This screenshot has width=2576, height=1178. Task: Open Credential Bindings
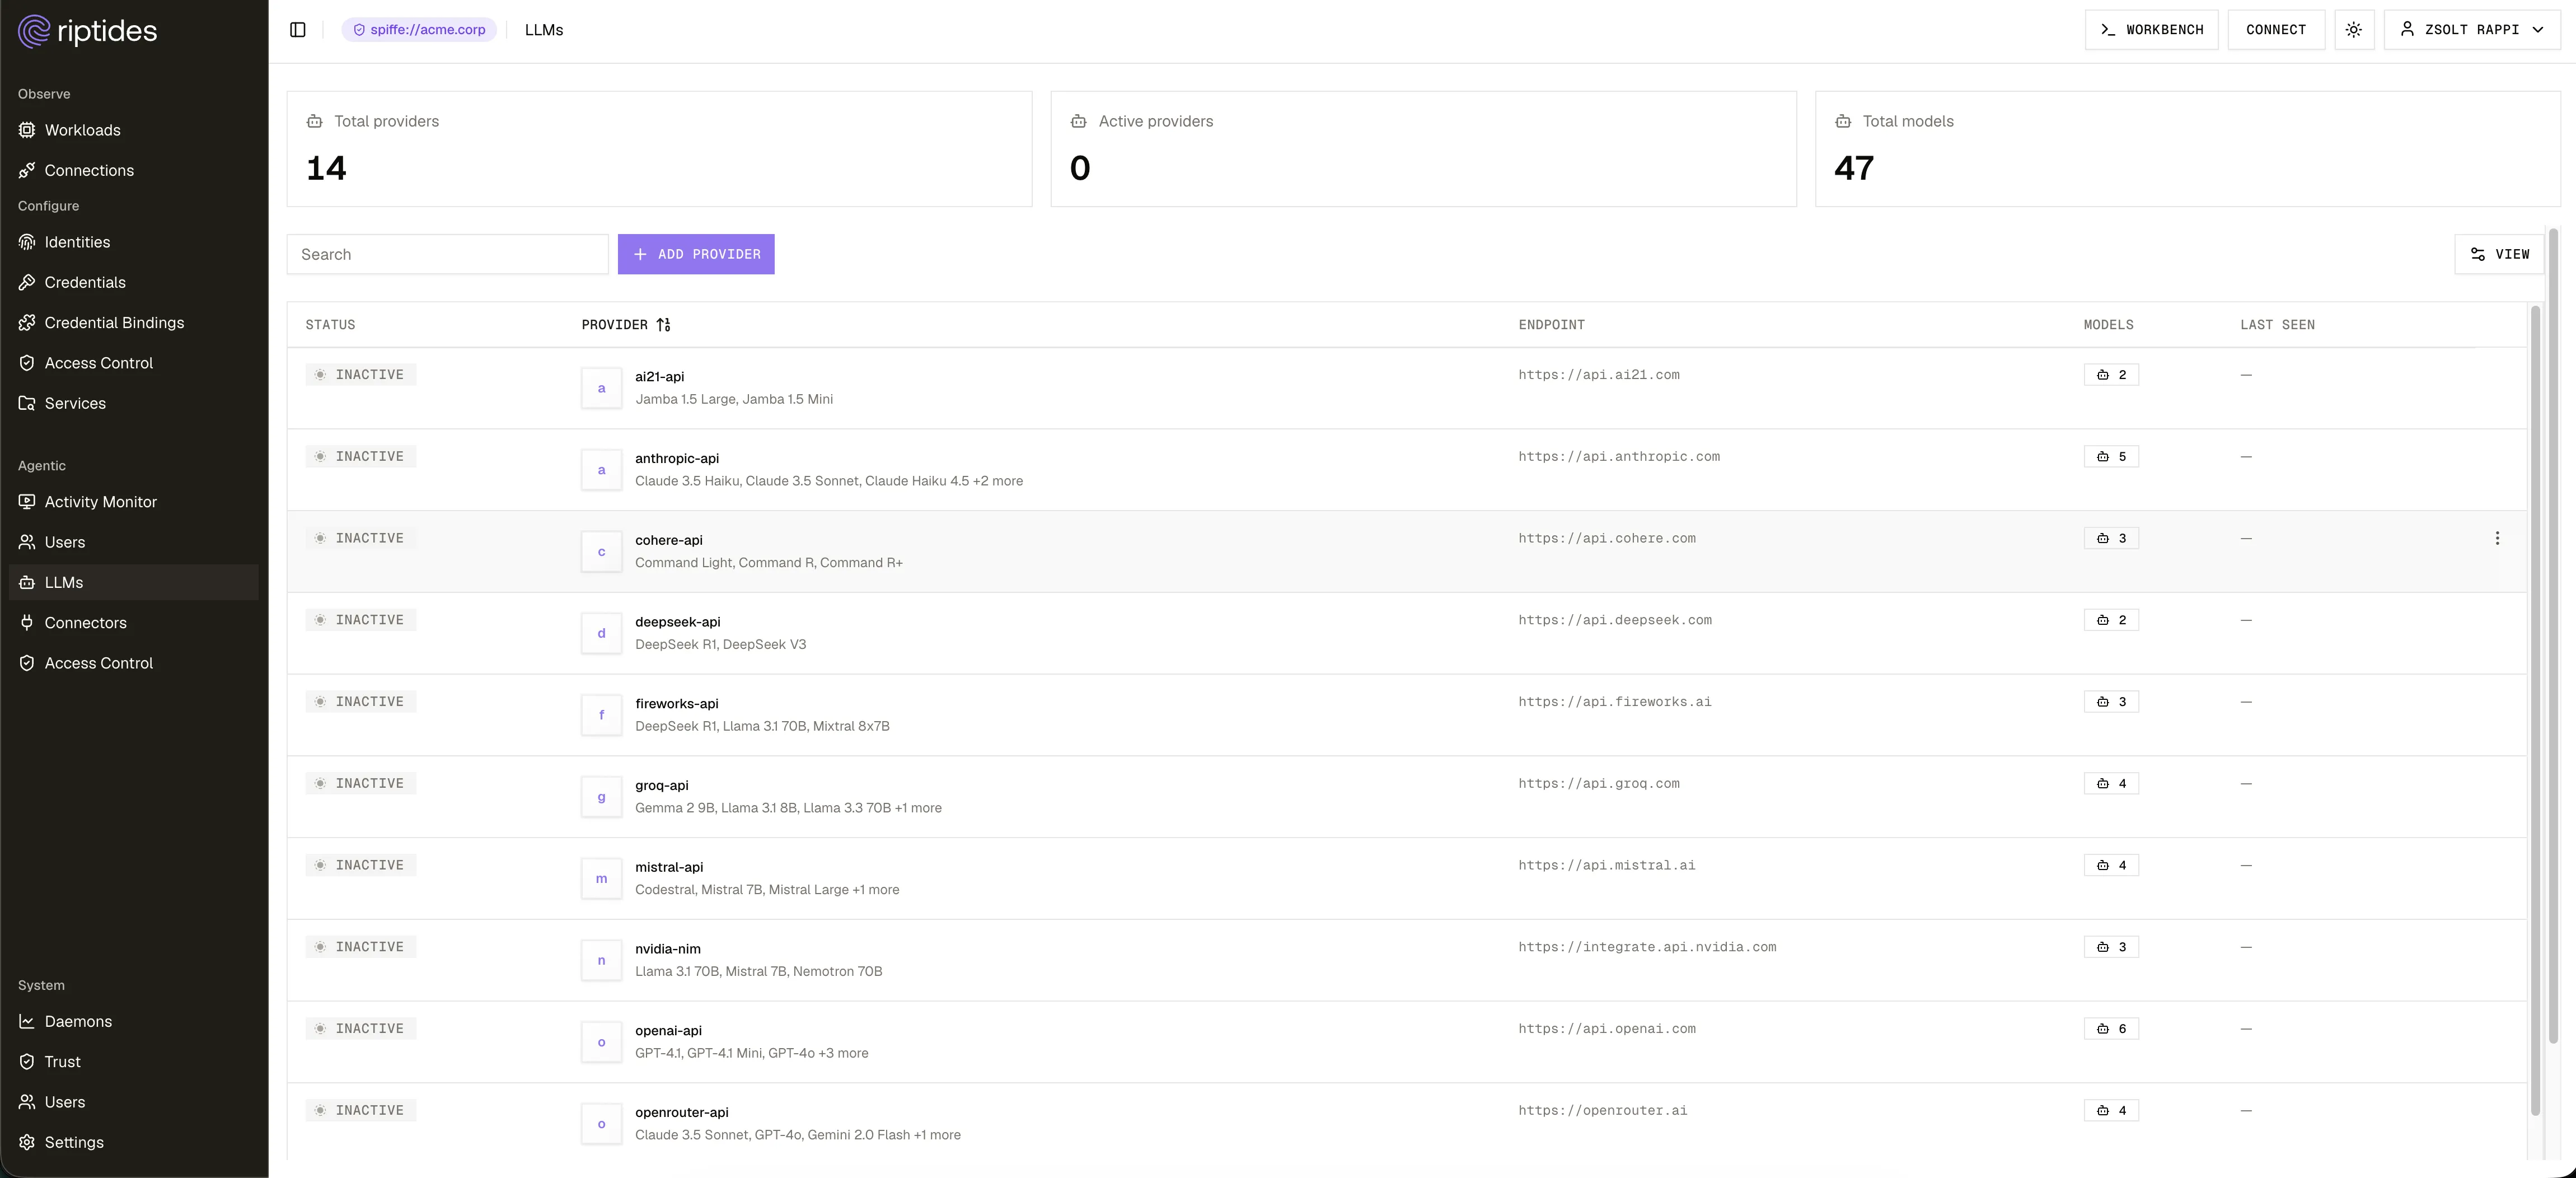(x=134, y=322)
